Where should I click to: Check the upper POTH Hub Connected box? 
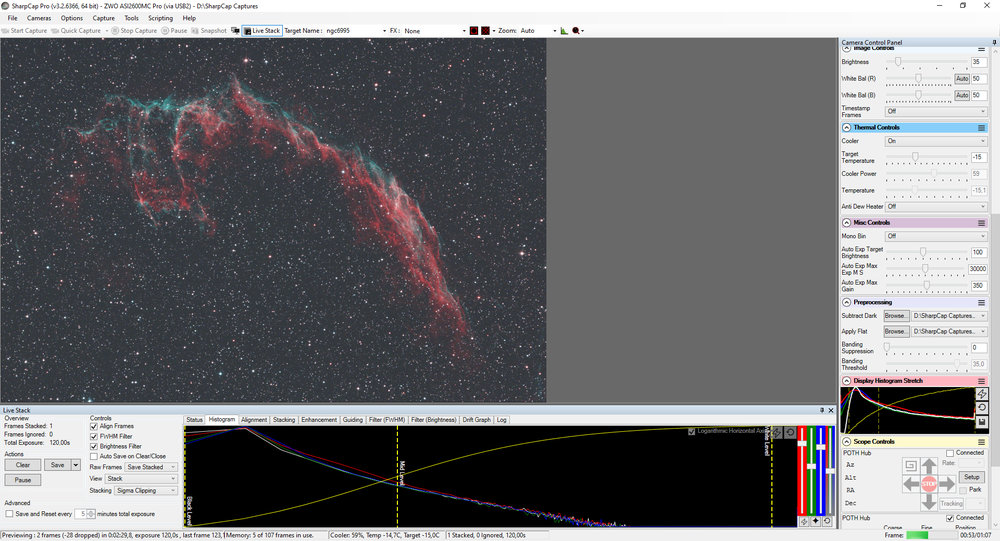point(950,453)
